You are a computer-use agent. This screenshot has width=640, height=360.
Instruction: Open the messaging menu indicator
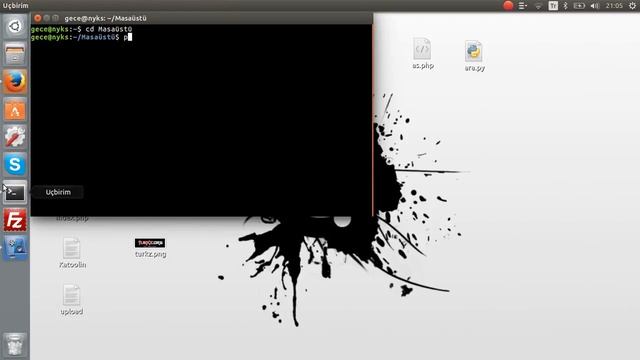coord(522,6)
